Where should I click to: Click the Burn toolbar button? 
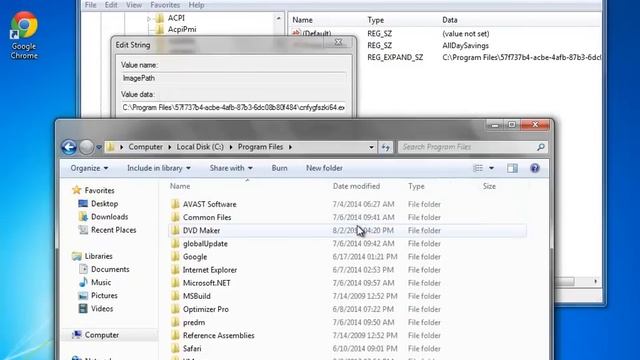[x=280, y=168]
